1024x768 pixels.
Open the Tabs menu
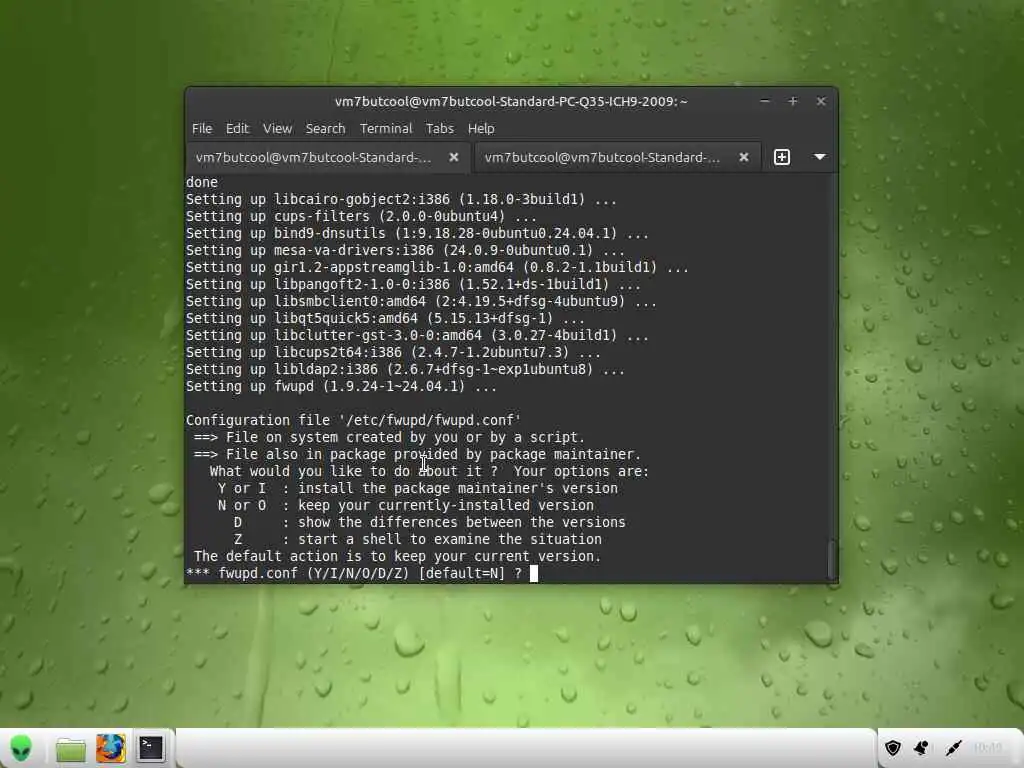coord(440,129)
